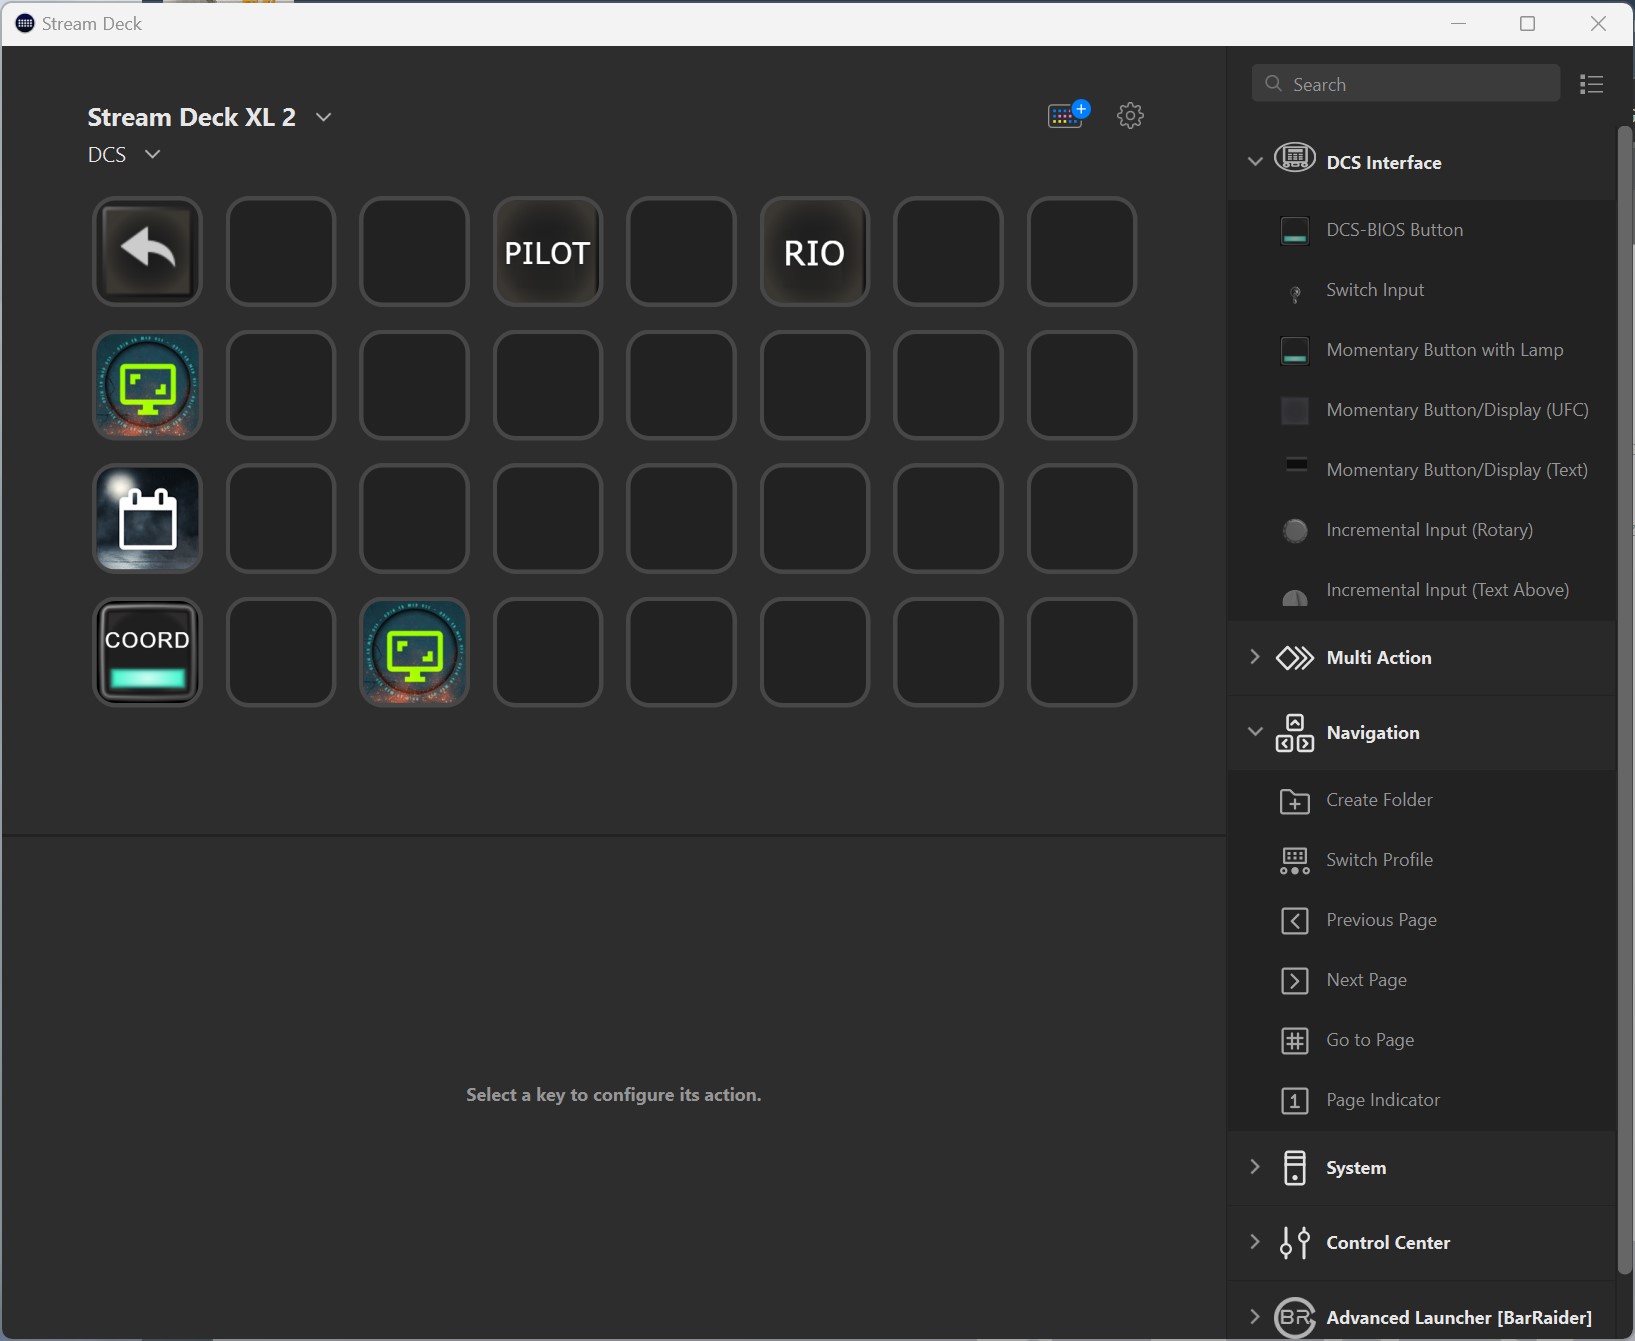Open the Stream Deck XL 2 device dropdown
Image resolution: width=1635 pixels, height=1341 pixels.
[x=323, y=117]
